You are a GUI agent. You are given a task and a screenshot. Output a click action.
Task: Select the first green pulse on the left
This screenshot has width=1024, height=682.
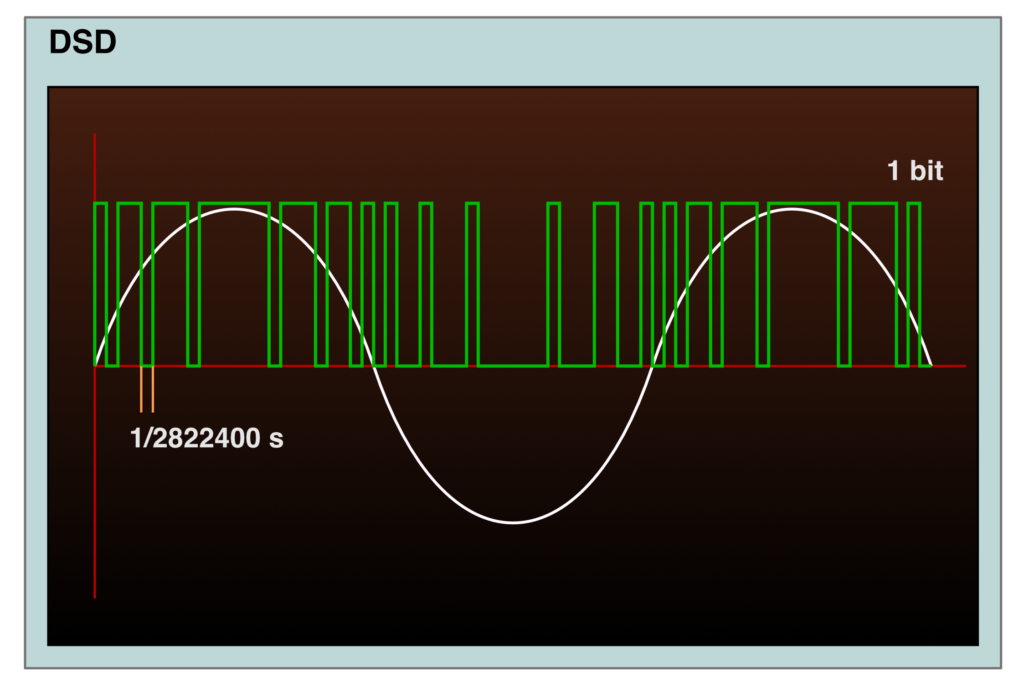pyautogui.click(x=100, y=285)
